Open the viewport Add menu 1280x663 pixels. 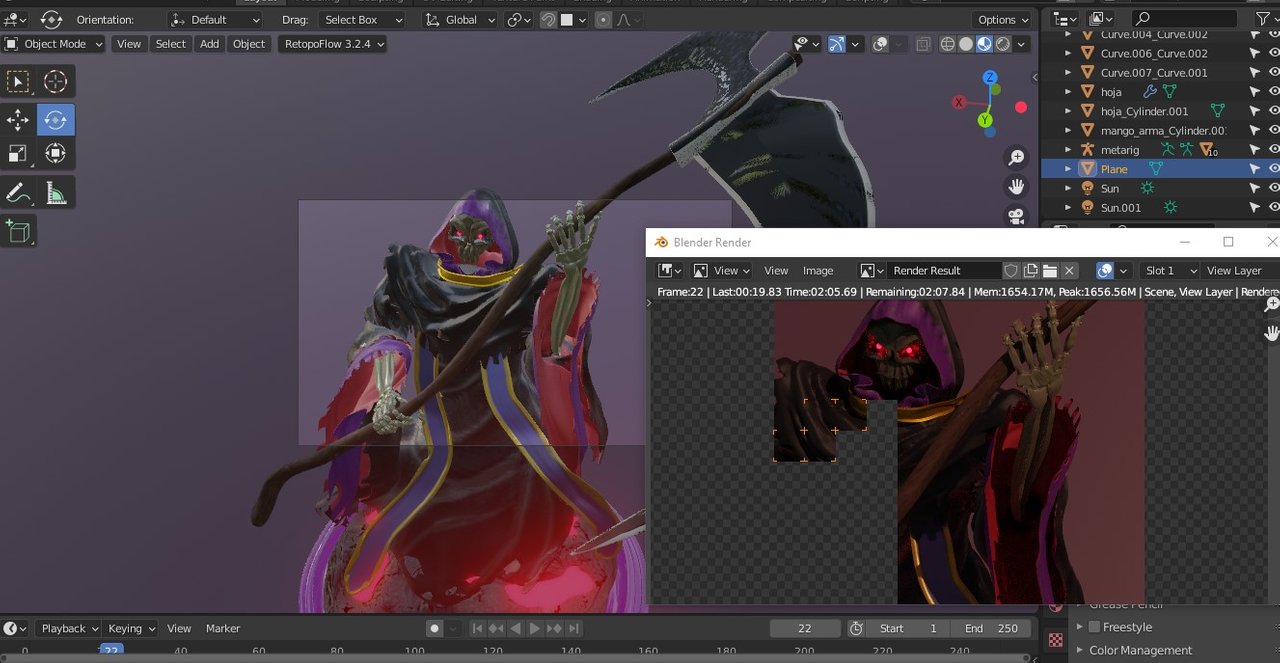209,44
